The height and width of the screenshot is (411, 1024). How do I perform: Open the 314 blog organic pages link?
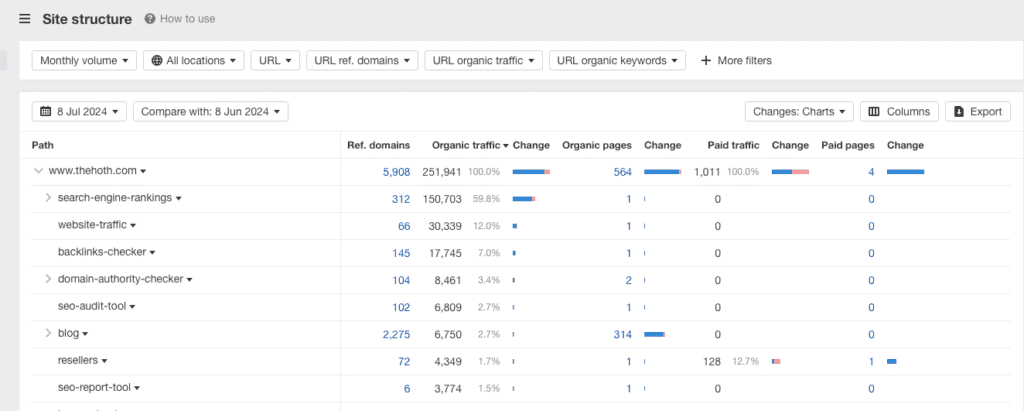tap(622, 334)
